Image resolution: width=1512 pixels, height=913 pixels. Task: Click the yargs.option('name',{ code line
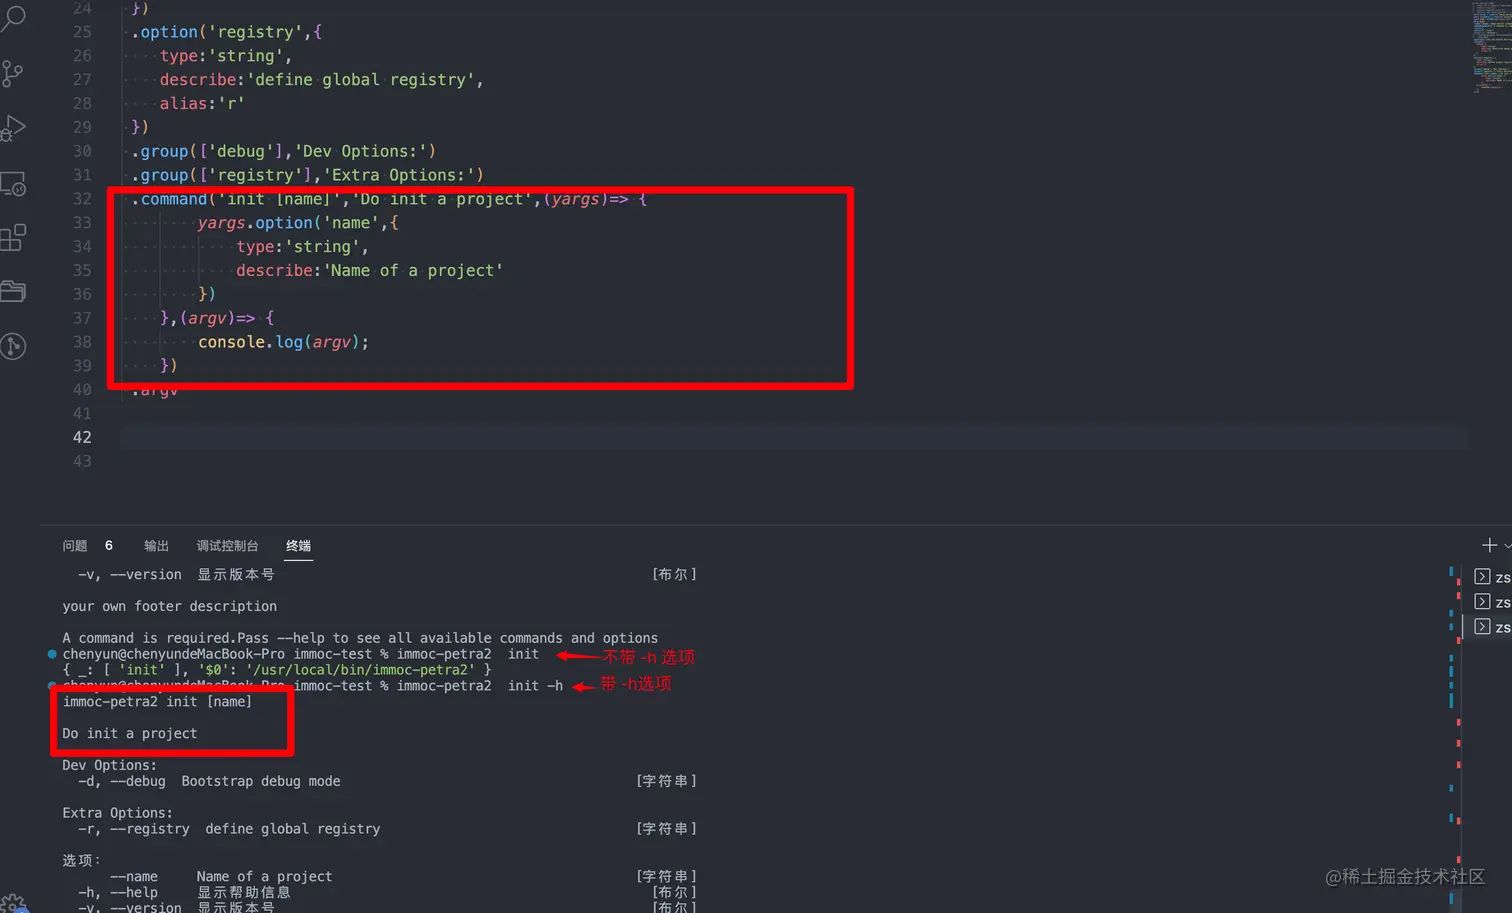click(x=298, y=223)
